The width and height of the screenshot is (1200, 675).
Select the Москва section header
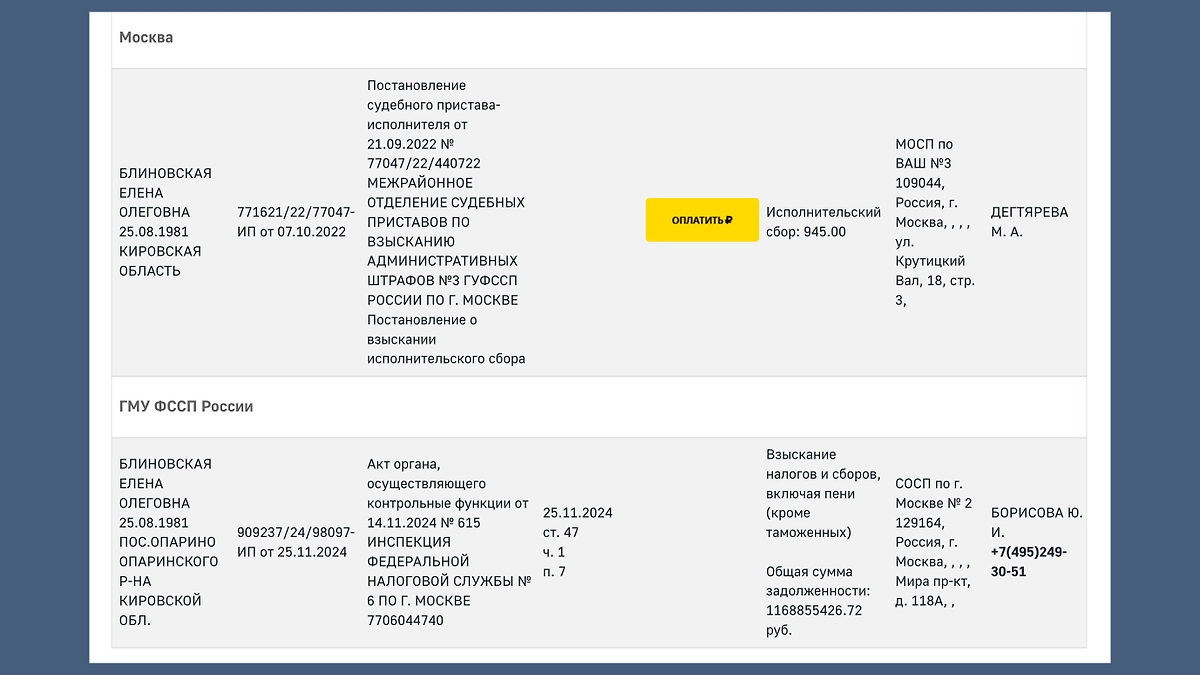pyautogui.click(x=146, y=37)
